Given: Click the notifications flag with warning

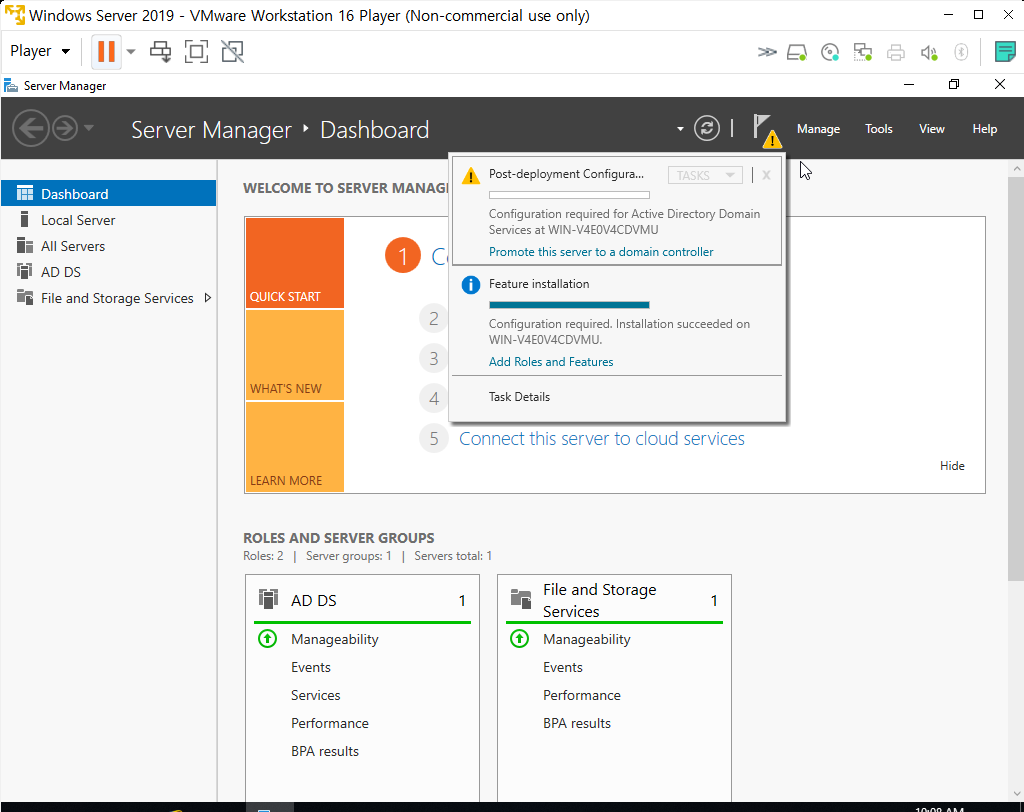Looking at the screenshot, I should point(766,130).
